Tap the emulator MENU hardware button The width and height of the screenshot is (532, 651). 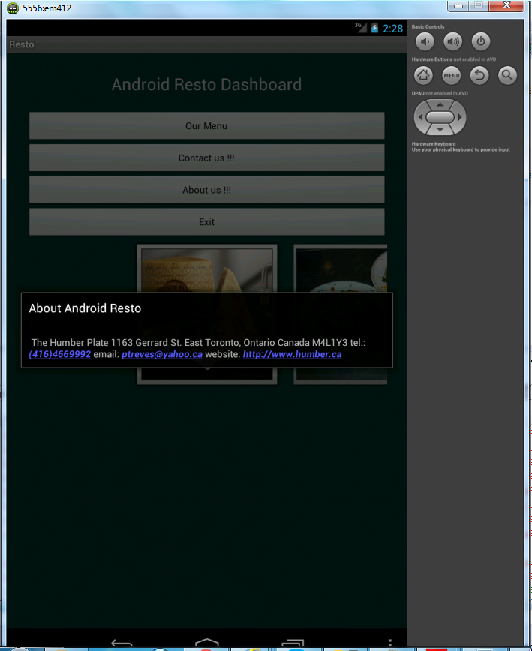click(x=451, y=75)
